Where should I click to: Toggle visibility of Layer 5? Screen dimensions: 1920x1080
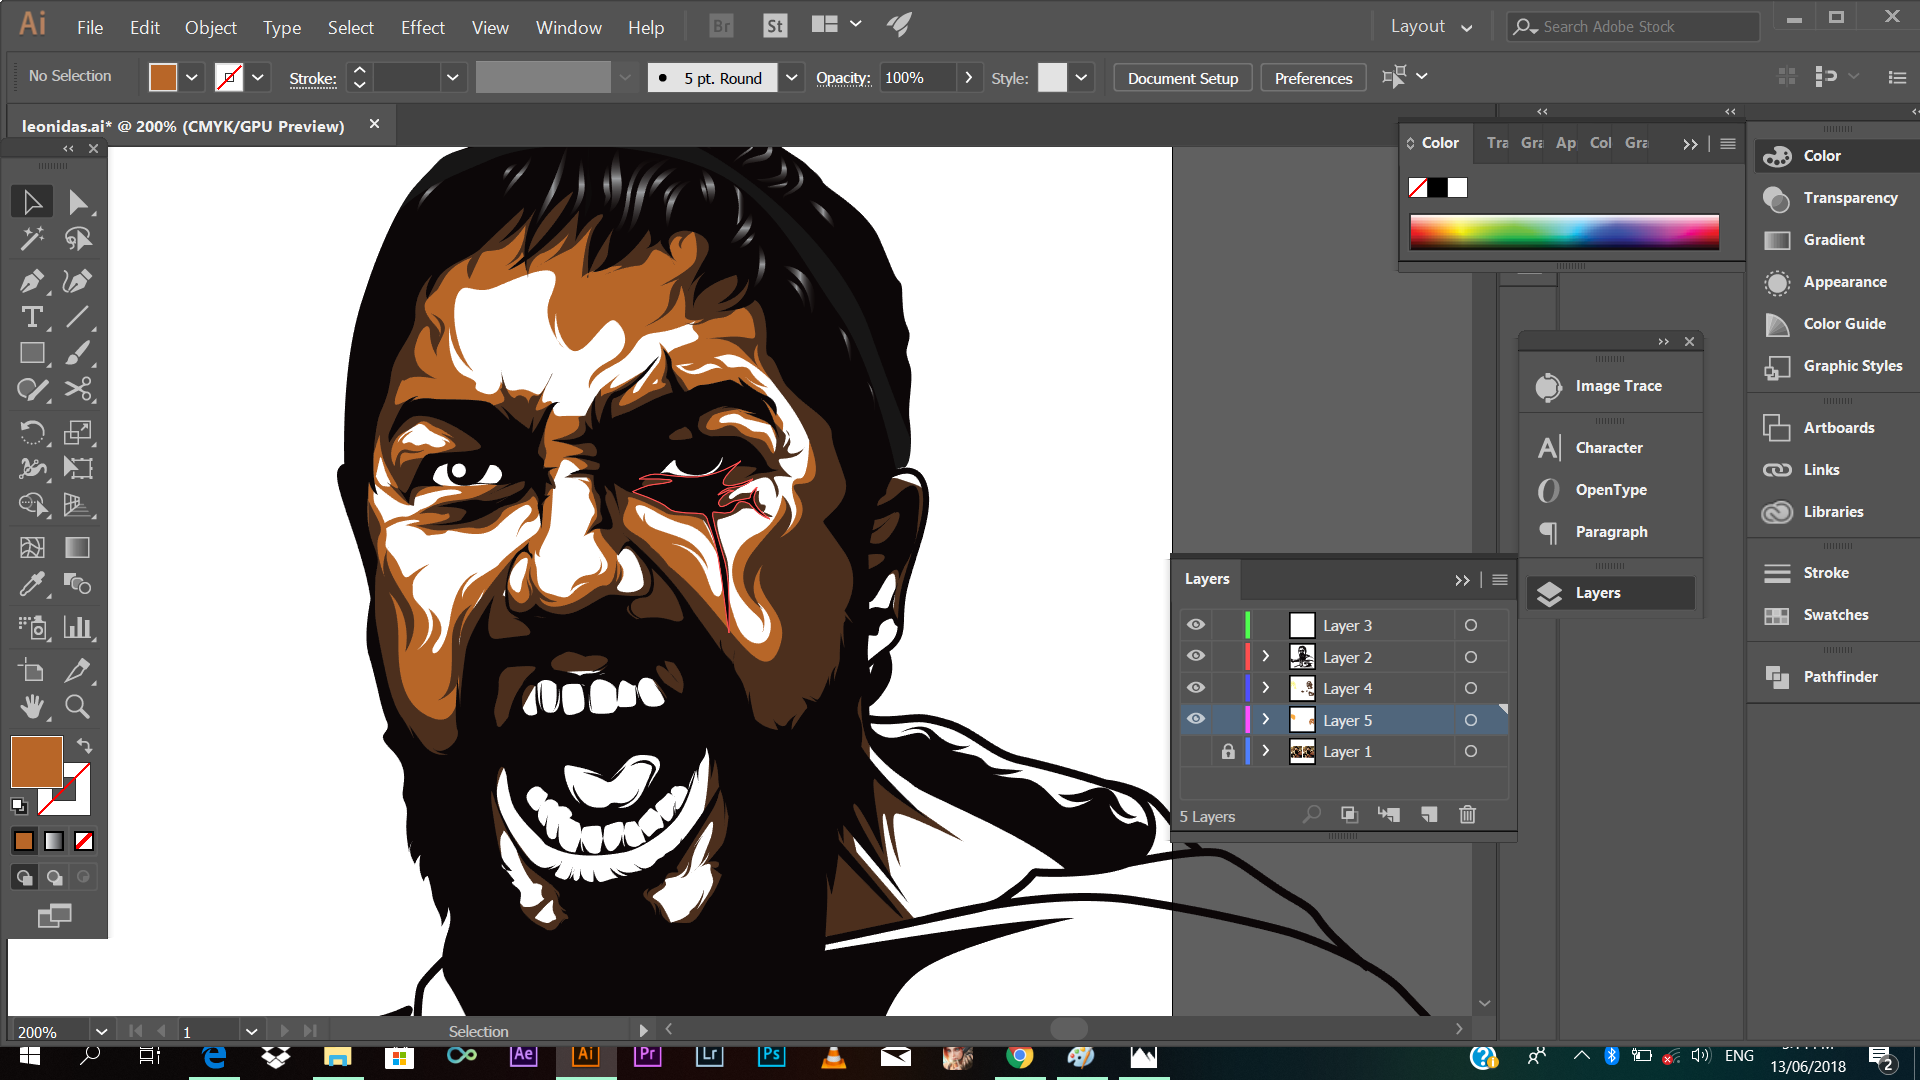1195,720
